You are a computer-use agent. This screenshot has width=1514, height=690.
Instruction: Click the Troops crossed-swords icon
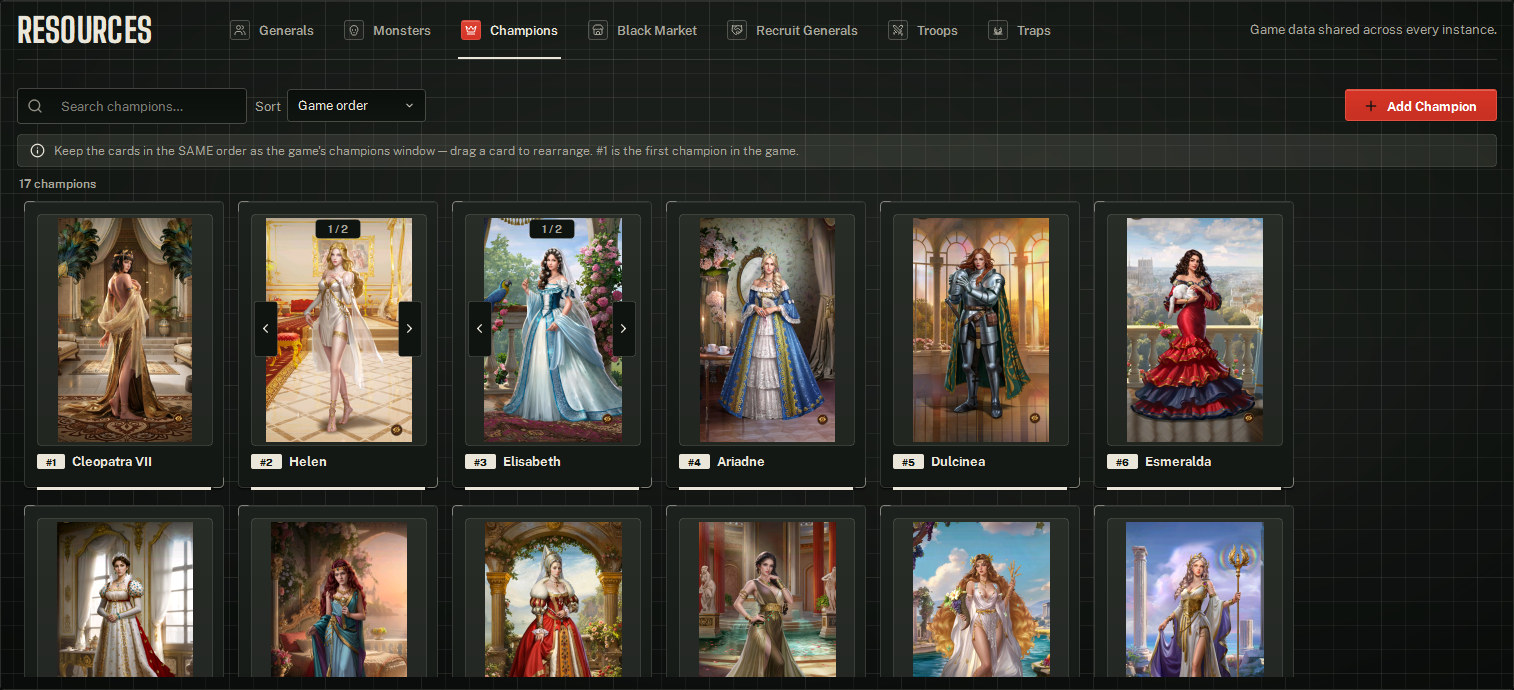click(898, 30)
